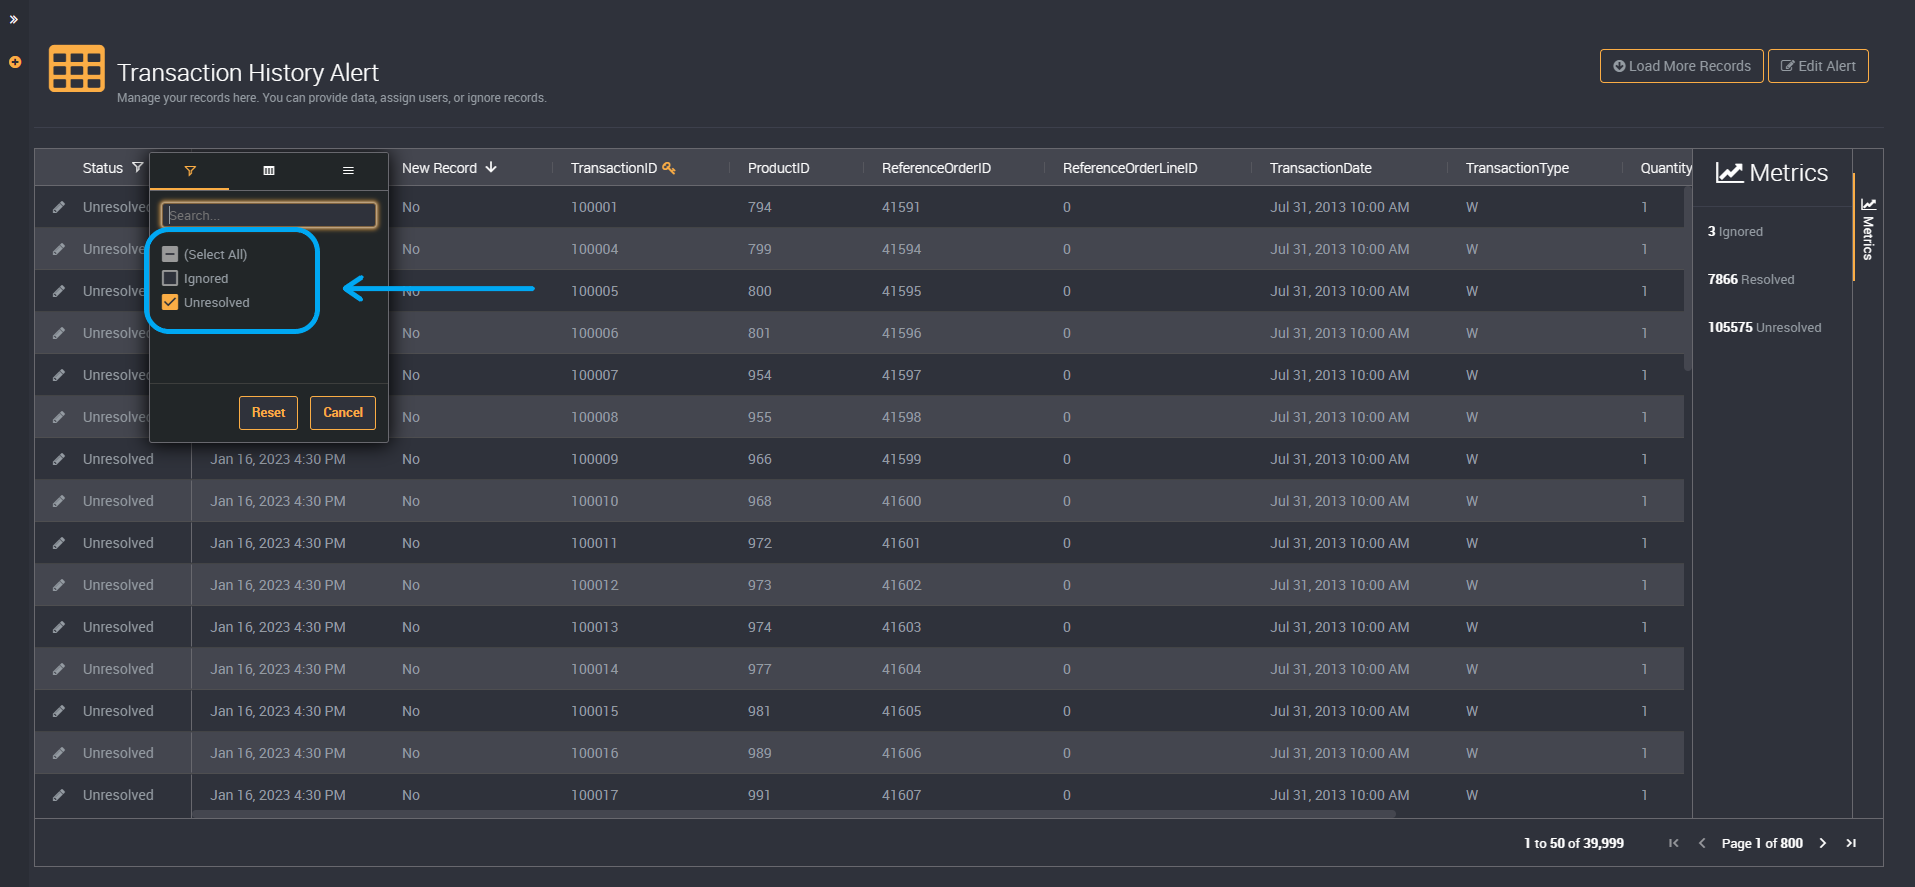1915x887 pixels.
Task: Click TransactionID cell 100009
Action: pos(594,459)
